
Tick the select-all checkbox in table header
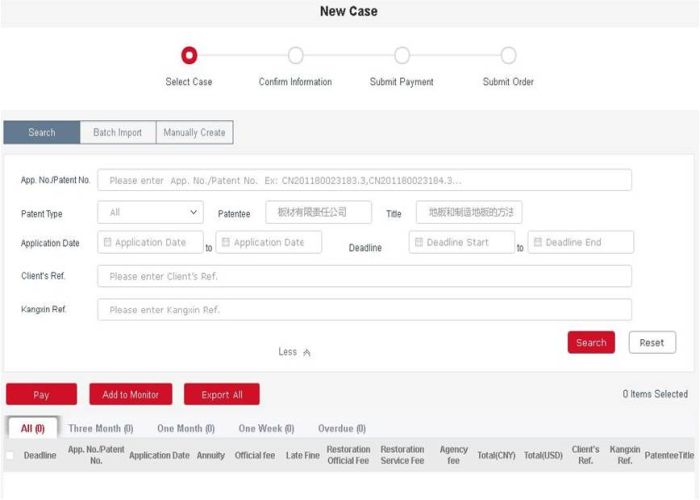(x=10, y=456)
